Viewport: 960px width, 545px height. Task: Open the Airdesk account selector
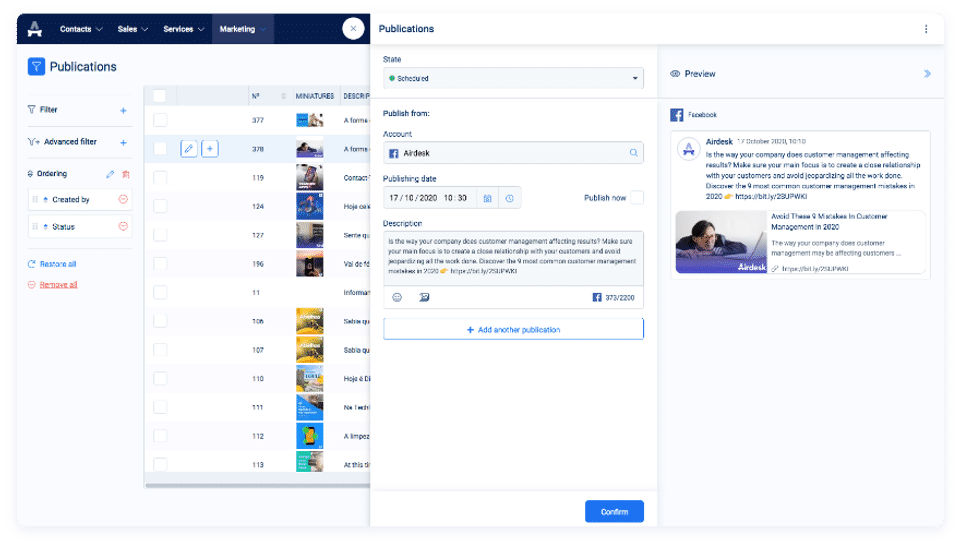(513, 152)
